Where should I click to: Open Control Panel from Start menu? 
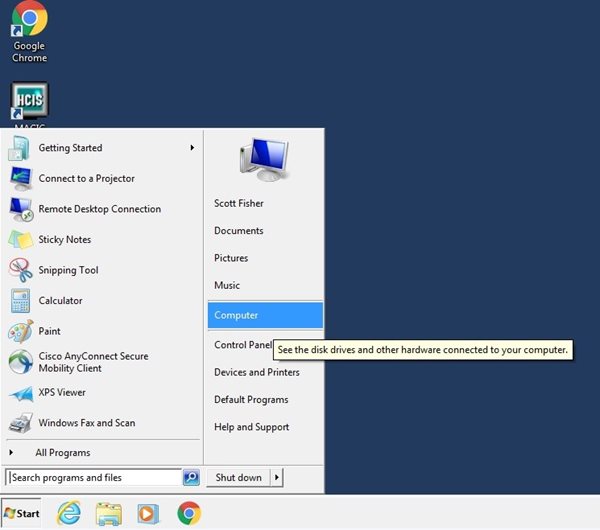pos(242,345)
